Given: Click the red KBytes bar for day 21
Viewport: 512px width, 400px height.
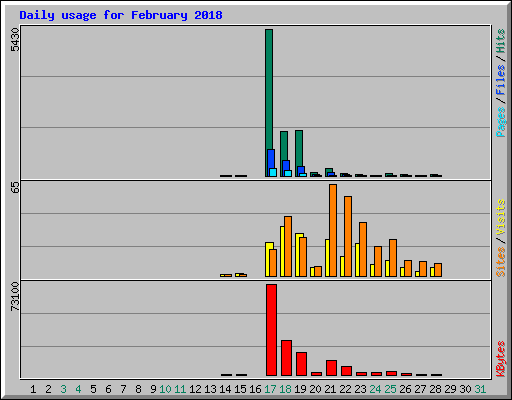Looking at the screenshot, I should point(331,368).
